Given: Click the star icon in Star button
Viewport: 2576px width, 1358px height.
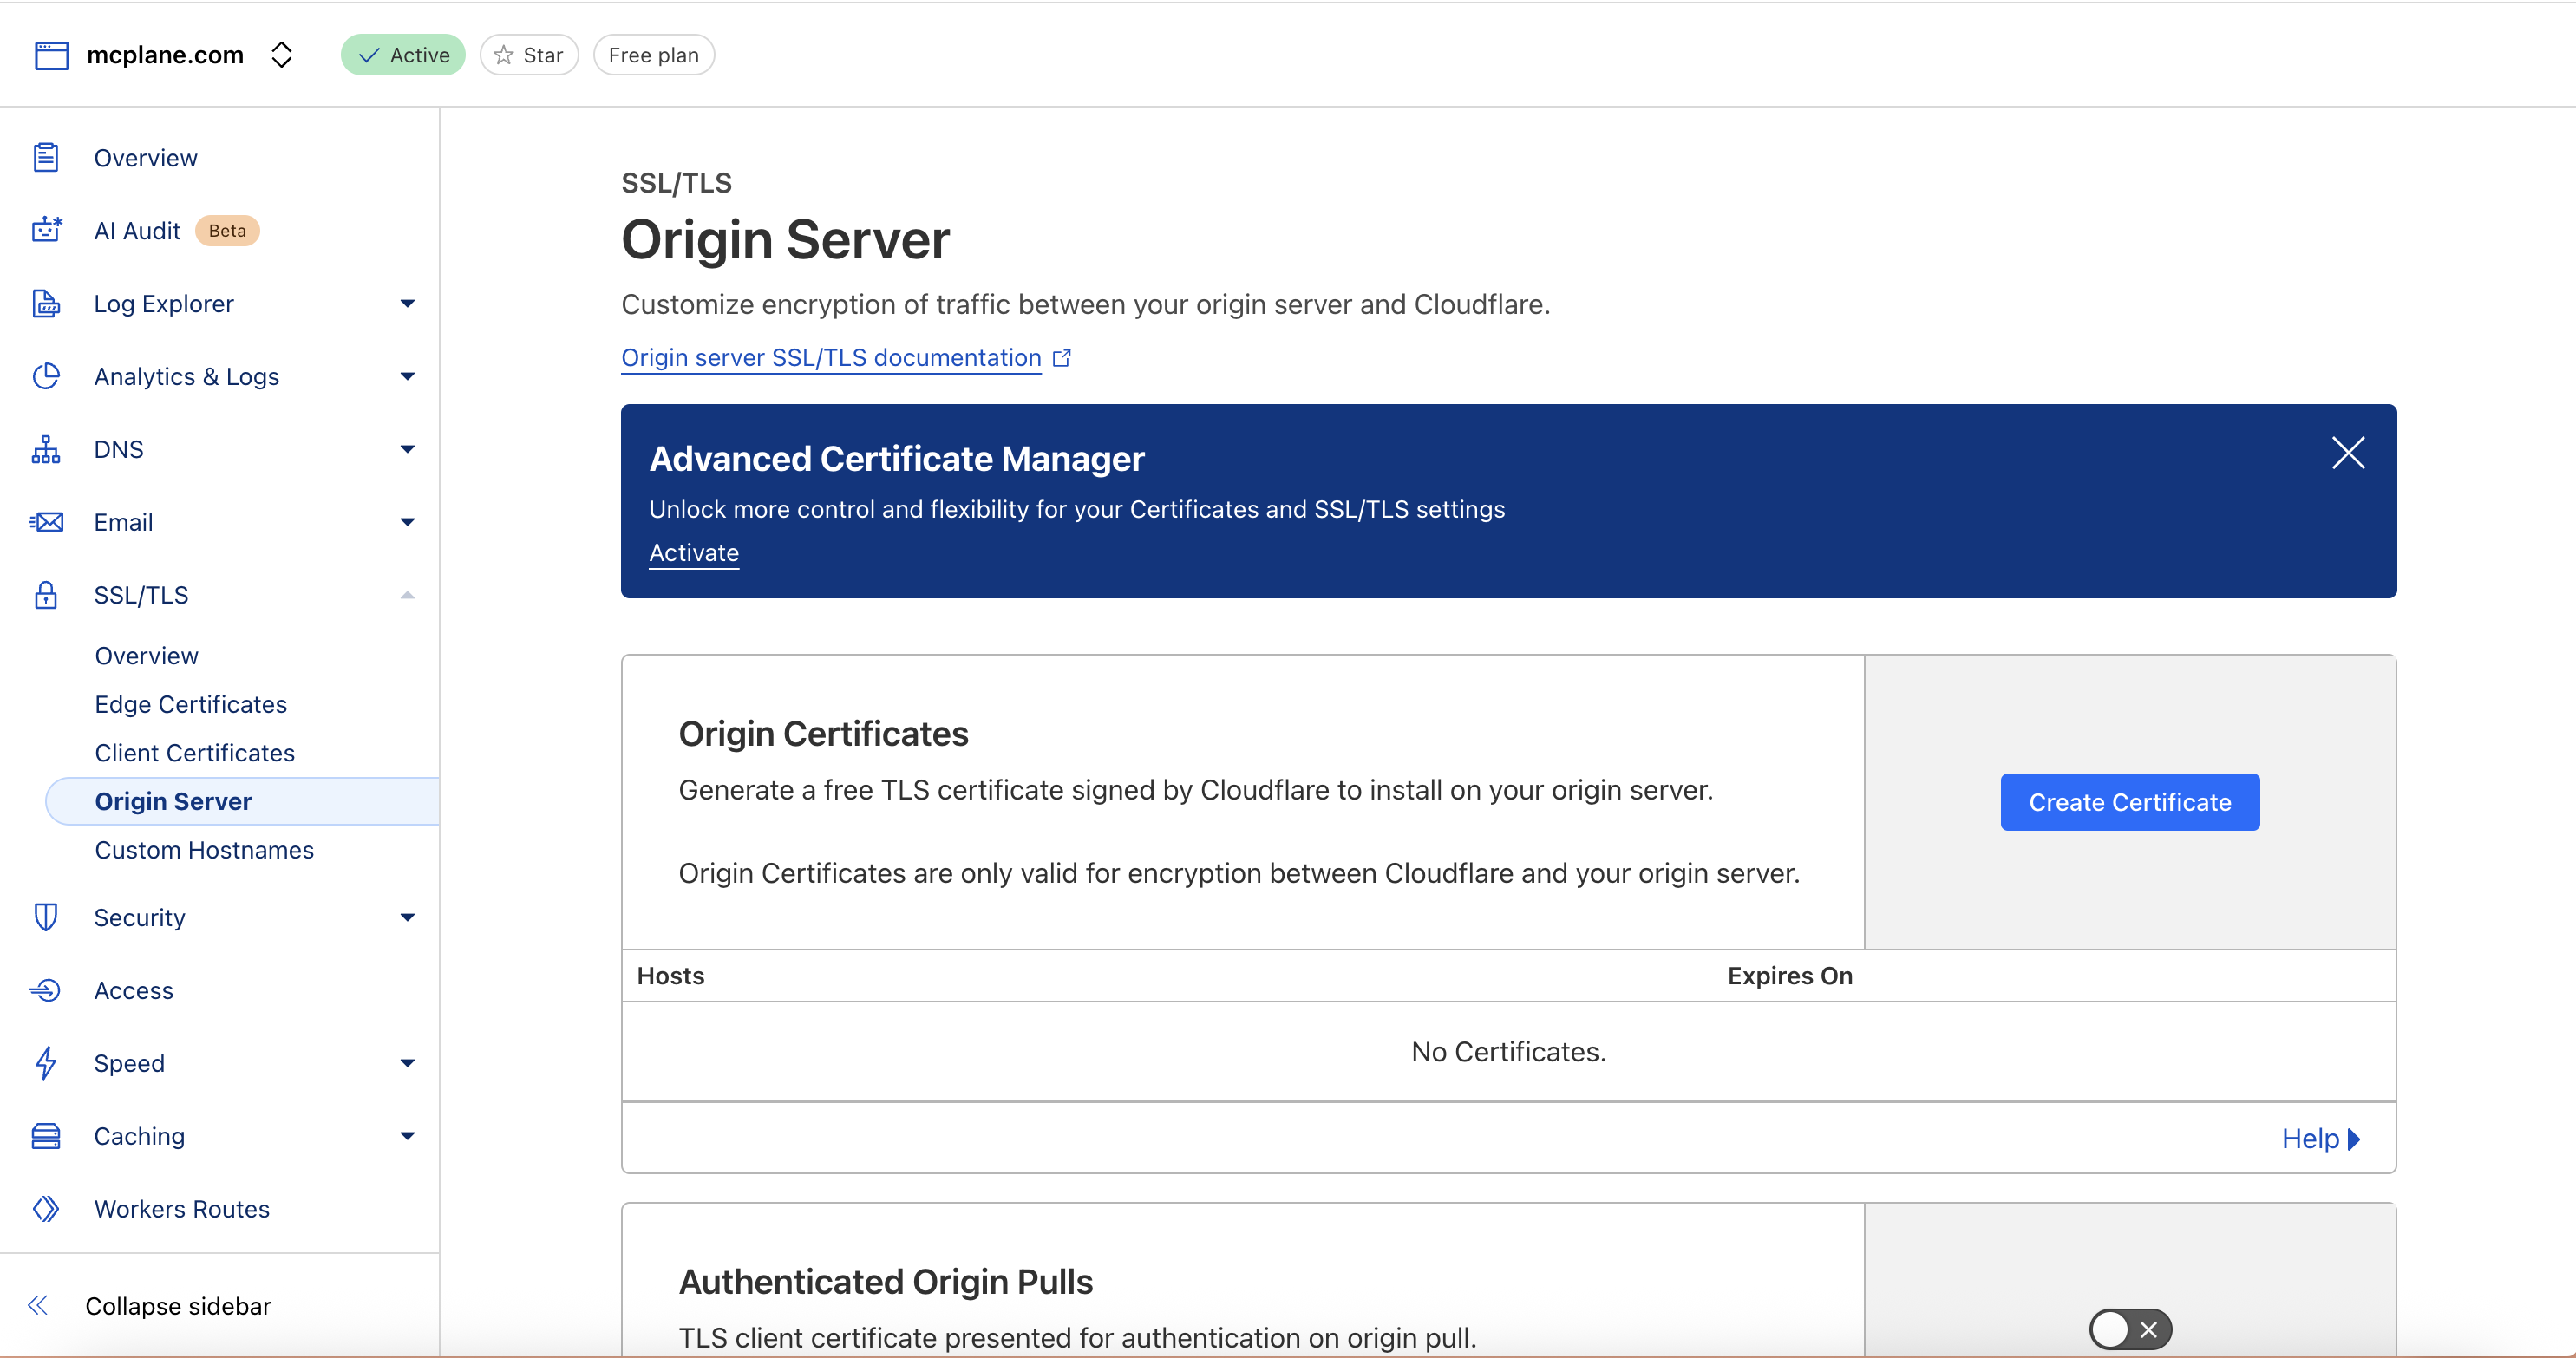Looking at the screenshot, I should point(504,55).
